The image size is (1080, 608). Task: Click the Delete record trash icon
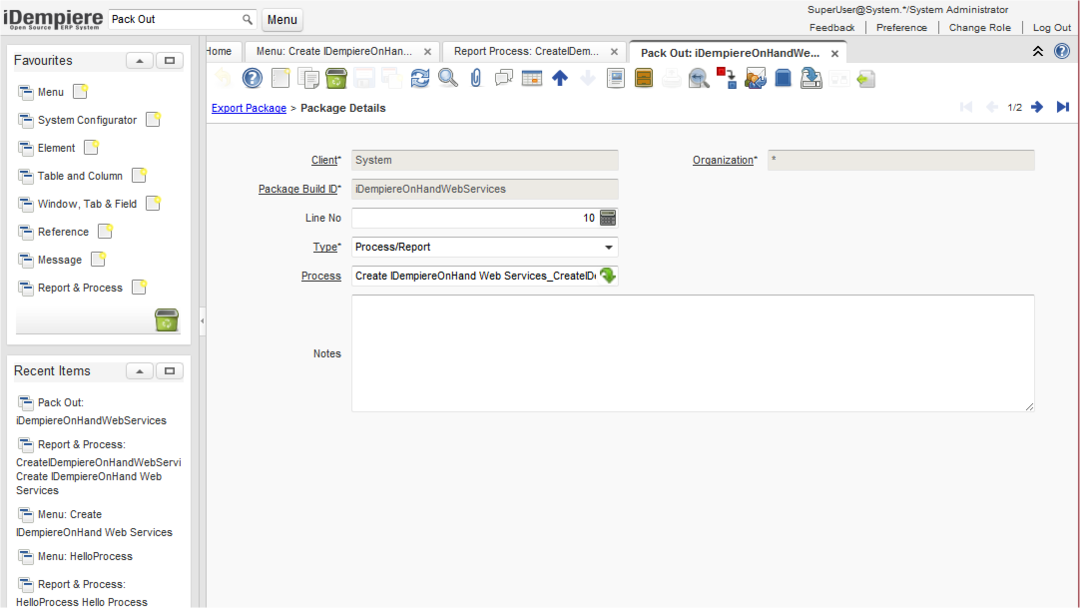[336, 78]
